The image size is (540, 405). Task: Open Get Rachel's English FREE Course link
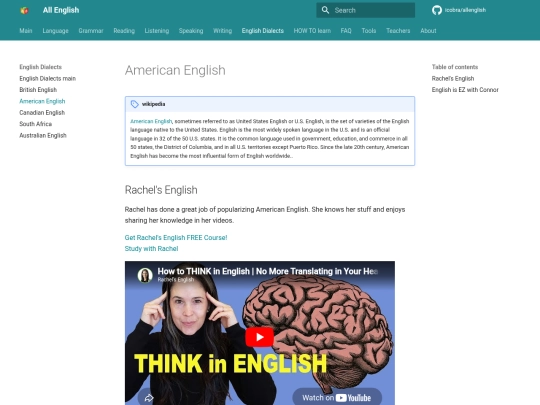[x=176, y=238]
